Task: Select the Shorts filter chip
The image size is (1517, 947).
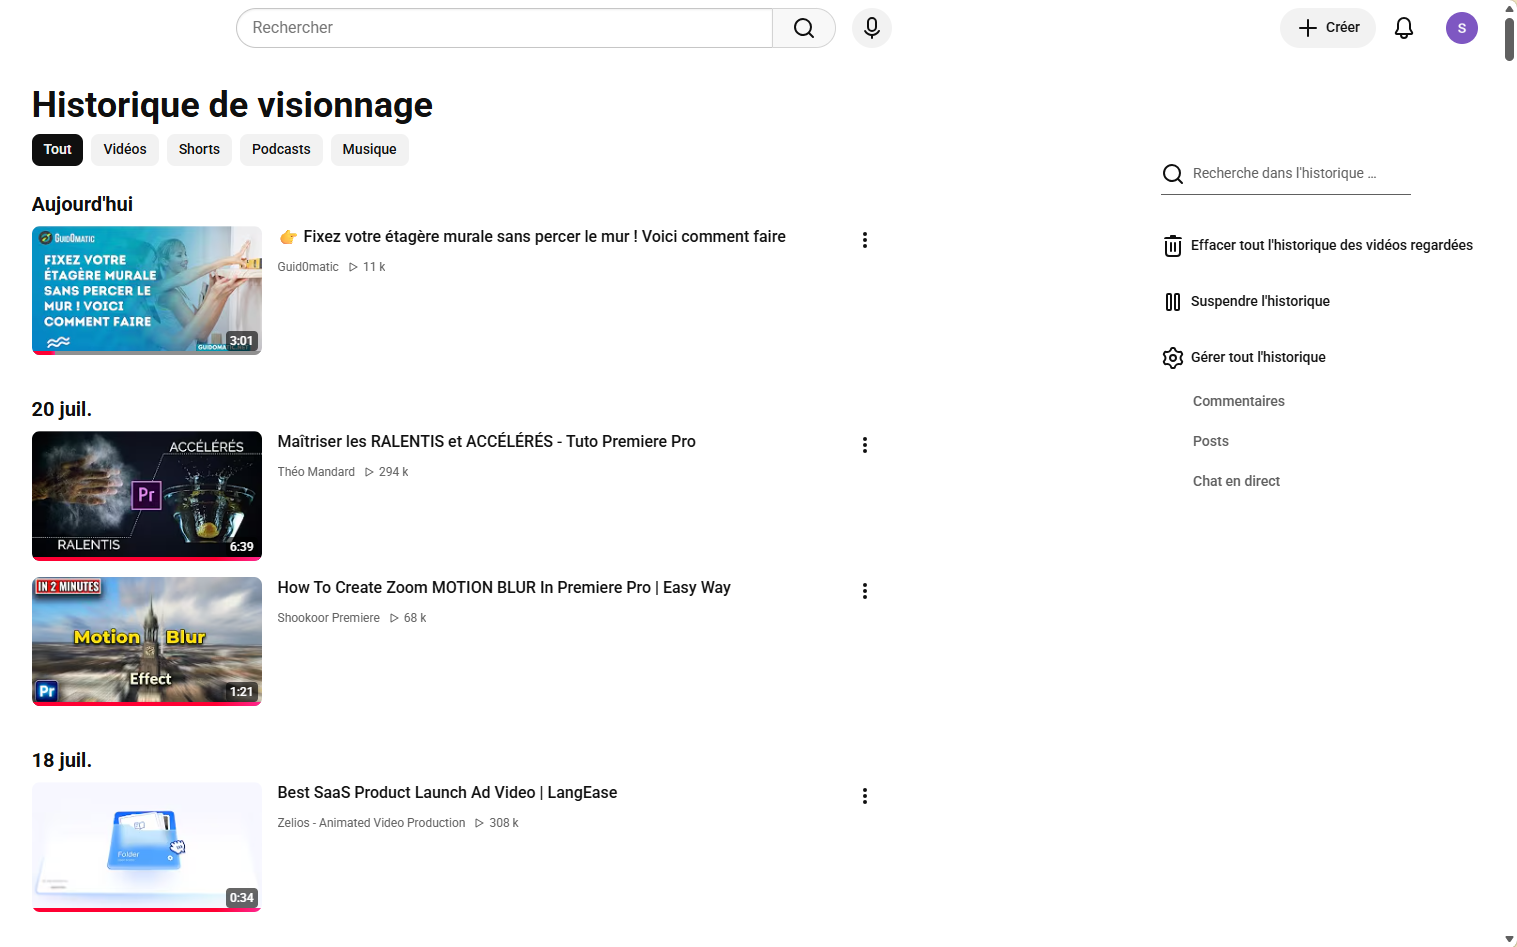Action: point(199,150)
